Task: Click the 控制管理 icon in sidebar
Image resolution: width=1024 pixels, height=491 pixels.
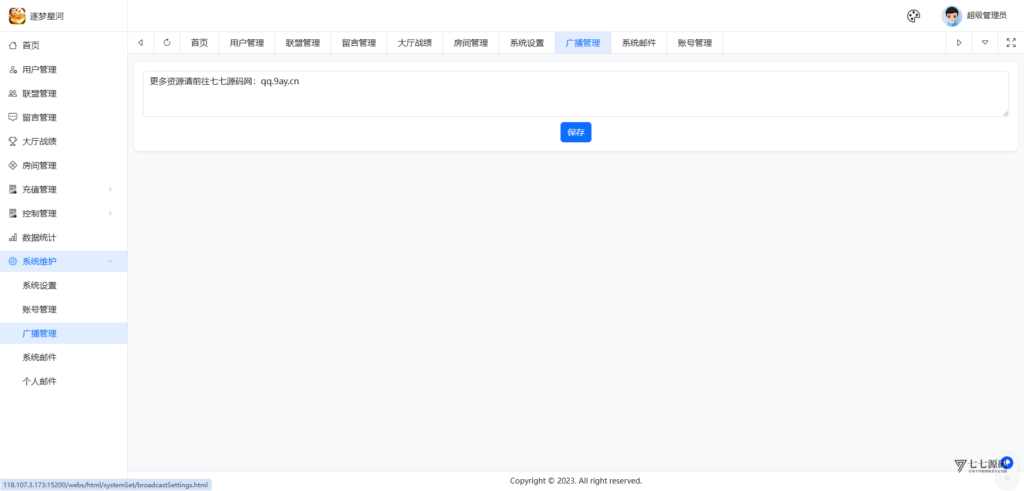Action: pos(12,214)
